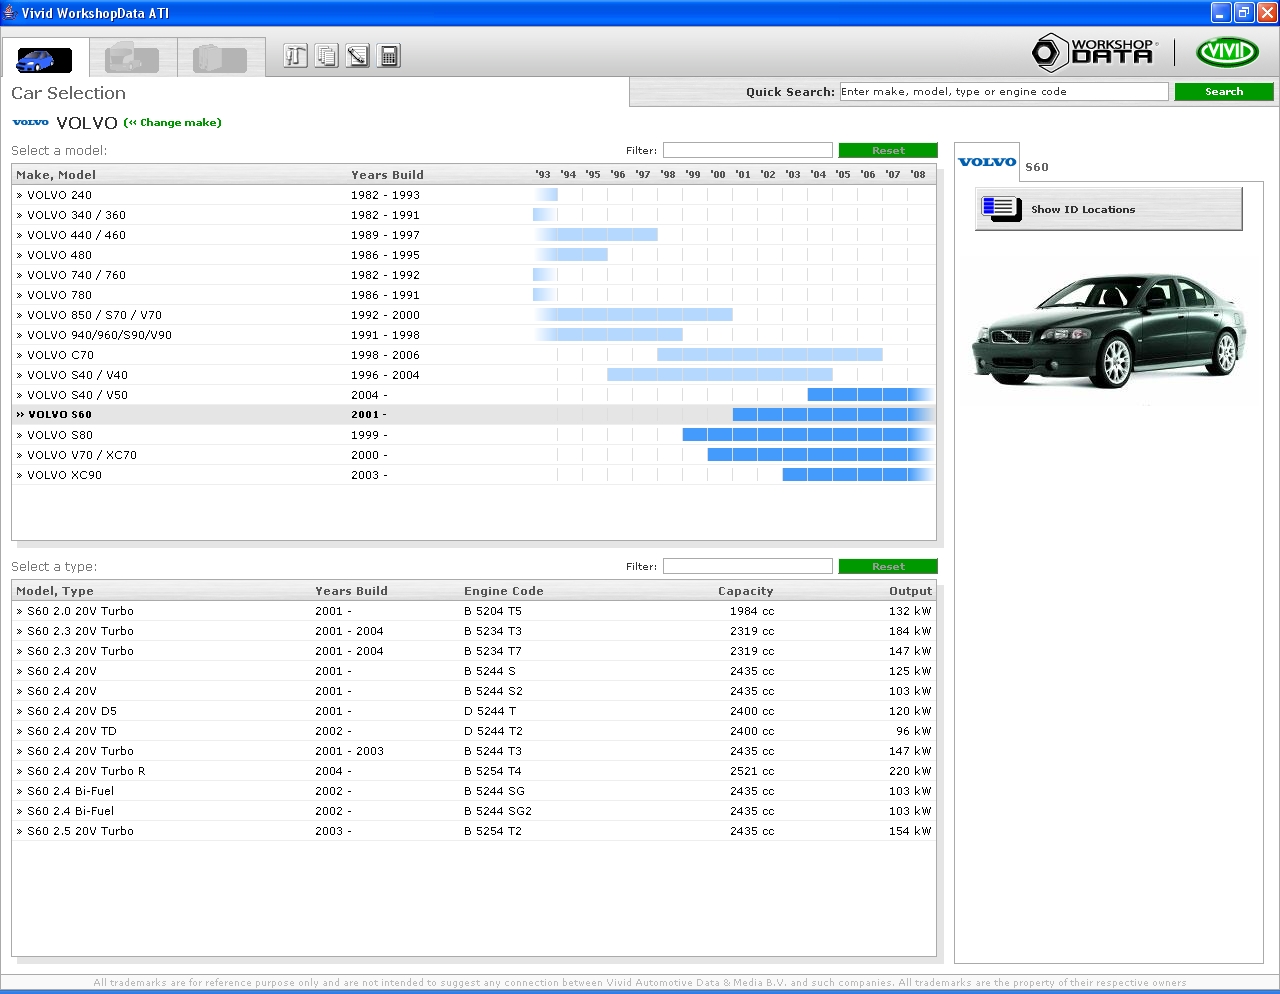
Task: Click the small Volvo logo beside make name
Action: (x=31, y=122)
